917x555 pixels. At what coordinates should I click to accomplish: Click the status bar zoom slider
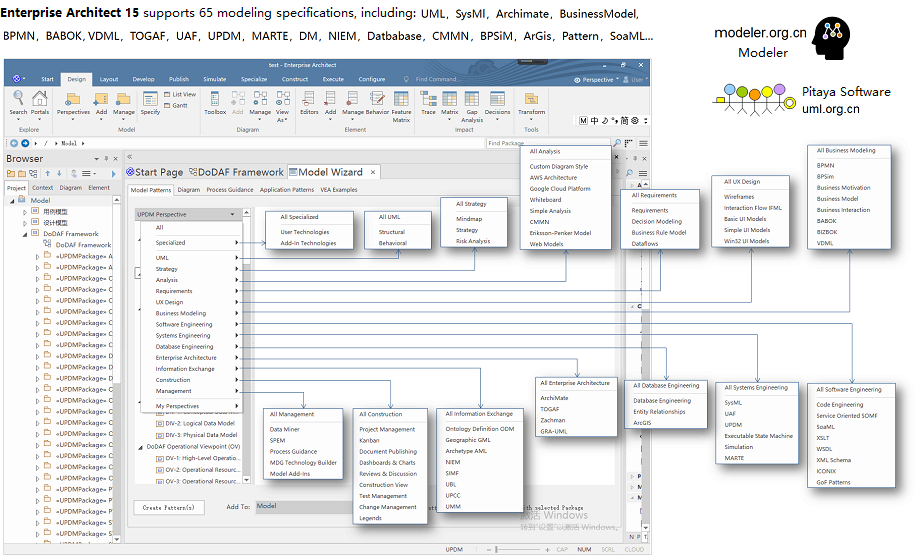point(520,549)
